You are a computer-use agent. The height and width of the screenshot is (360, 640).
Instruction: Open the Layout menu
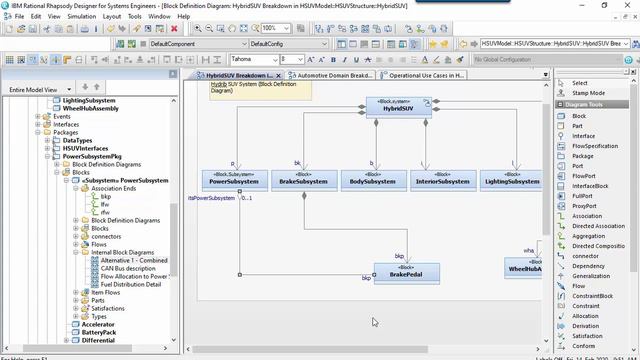112,16
